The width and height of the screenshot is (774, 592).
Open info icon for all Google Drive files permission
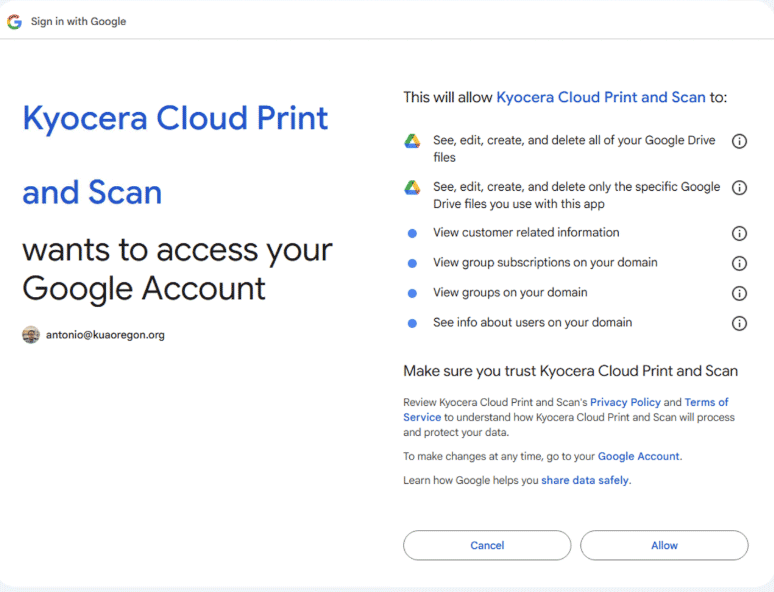pyautogui.click(x=739, y=141)
